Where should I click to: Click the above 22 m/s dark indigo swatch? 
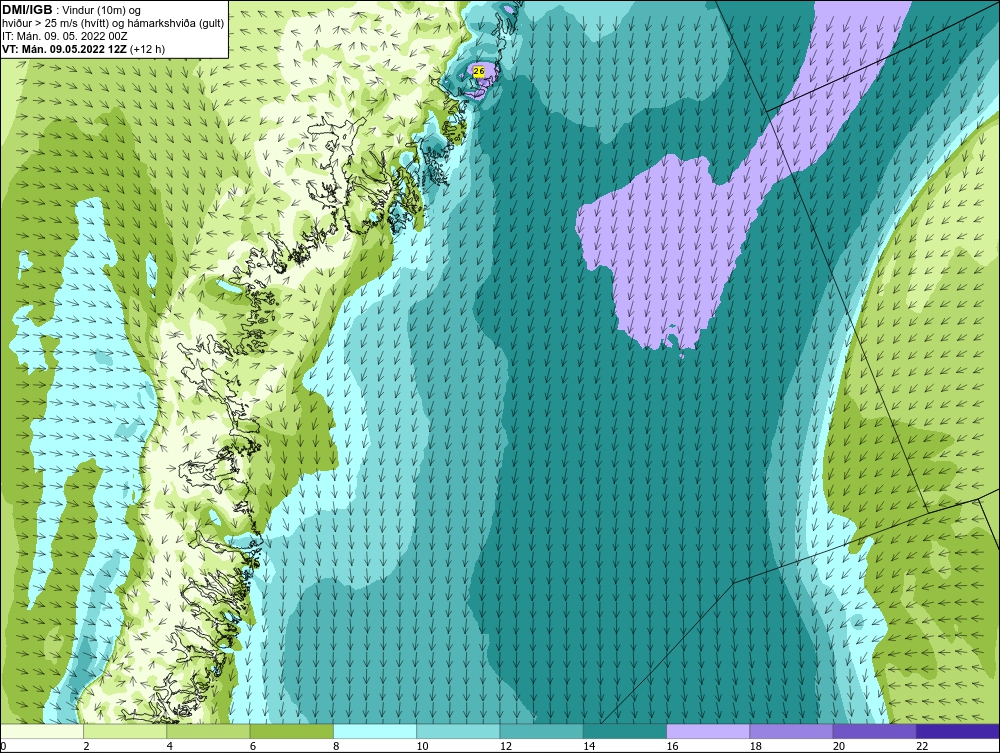click(958, 731)
